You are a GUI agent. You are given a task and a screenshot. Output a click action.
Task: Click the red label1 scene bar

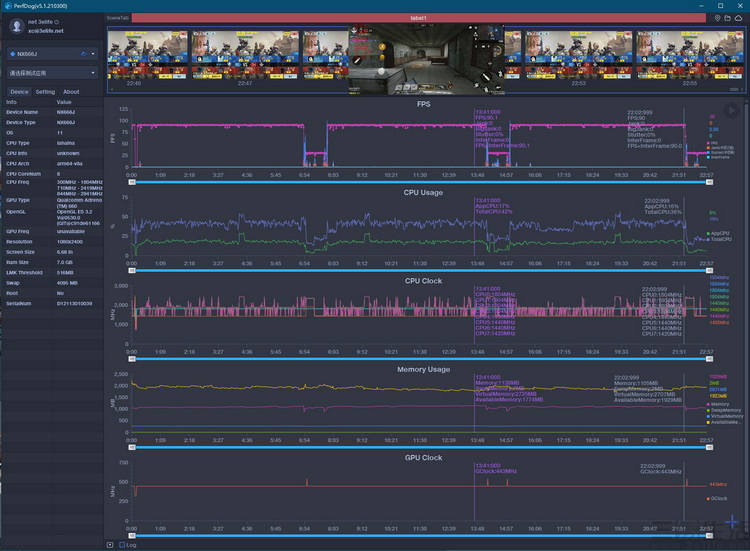tap(419, 18)
